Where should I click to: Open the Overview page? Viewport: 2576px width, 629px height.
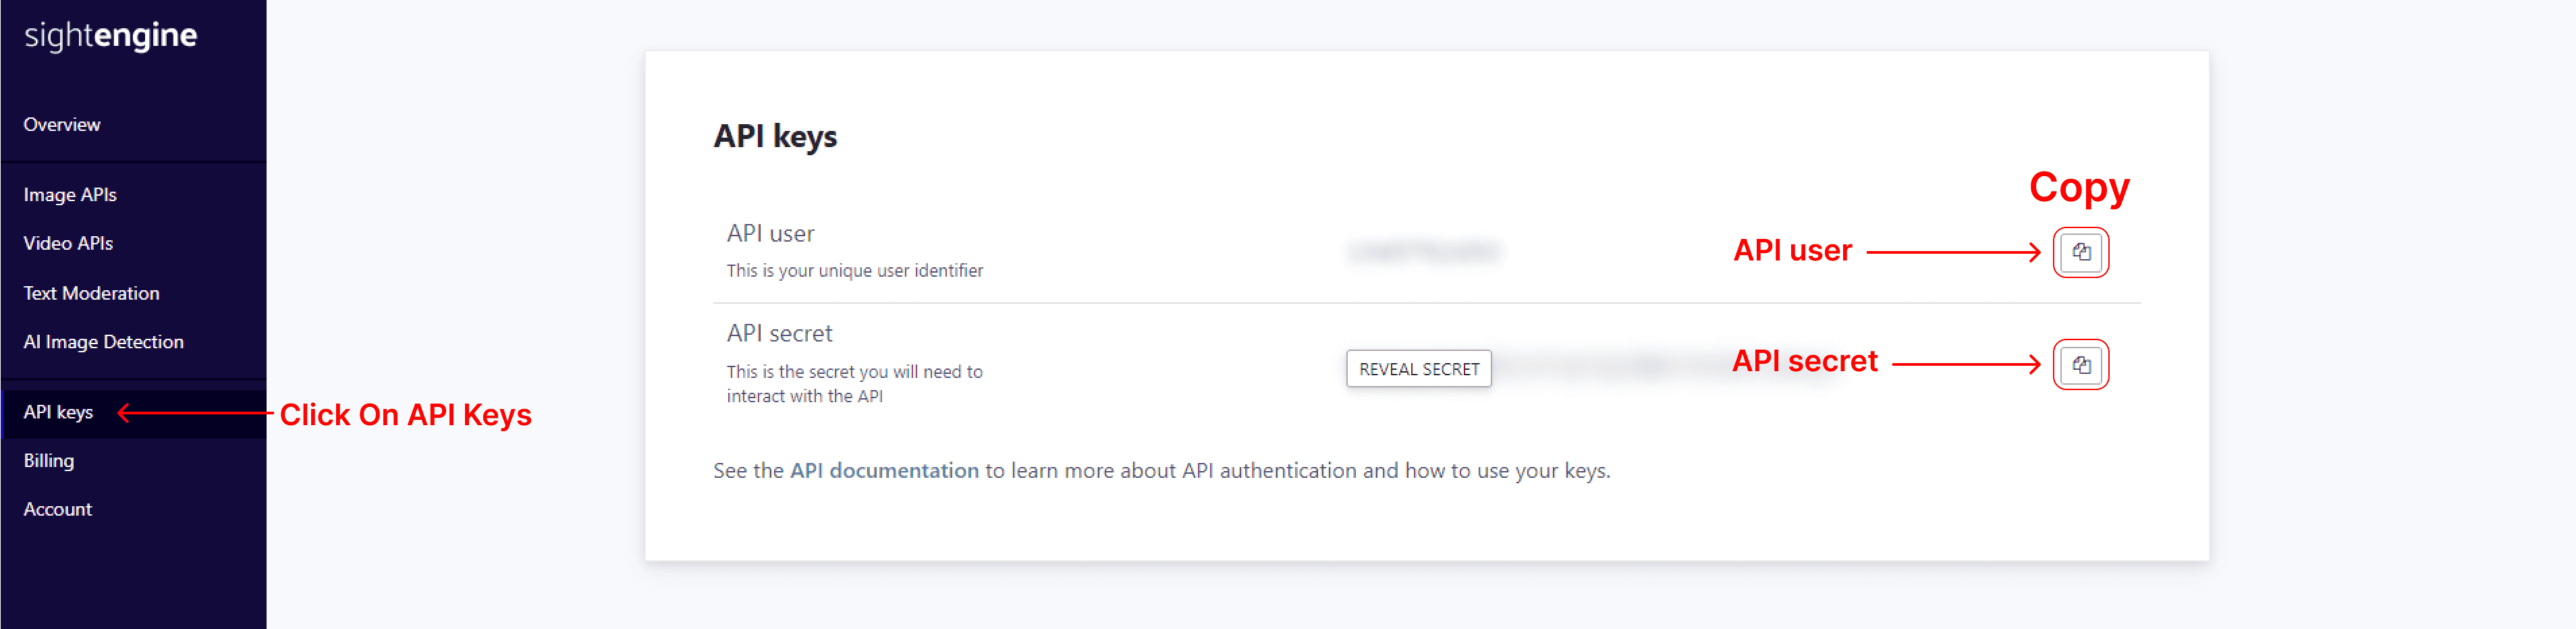coord(62,125)
